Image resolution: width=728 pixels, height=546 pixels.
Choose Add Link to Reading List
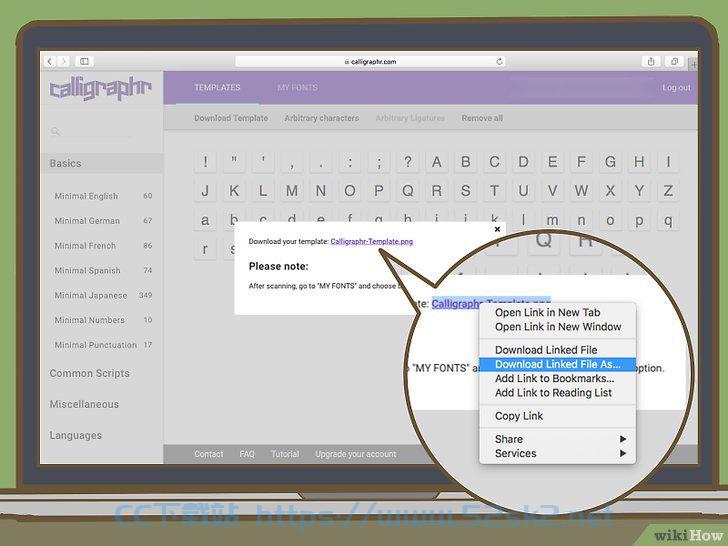557,393
